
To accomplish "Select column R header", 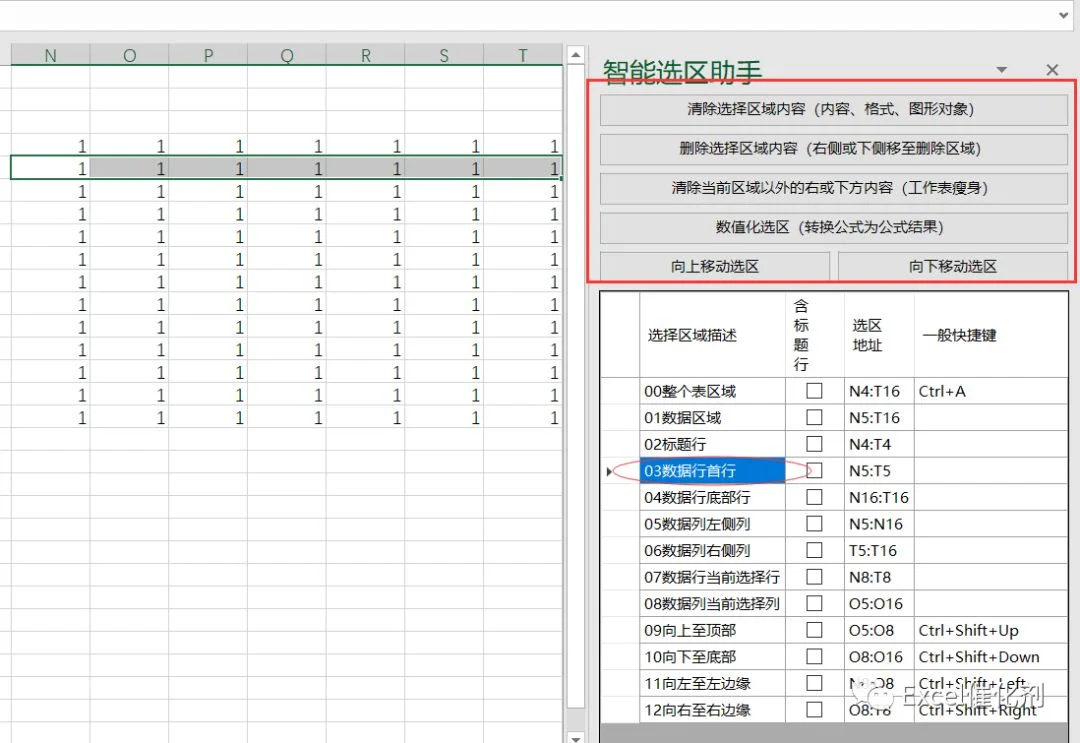I will 365,55.
